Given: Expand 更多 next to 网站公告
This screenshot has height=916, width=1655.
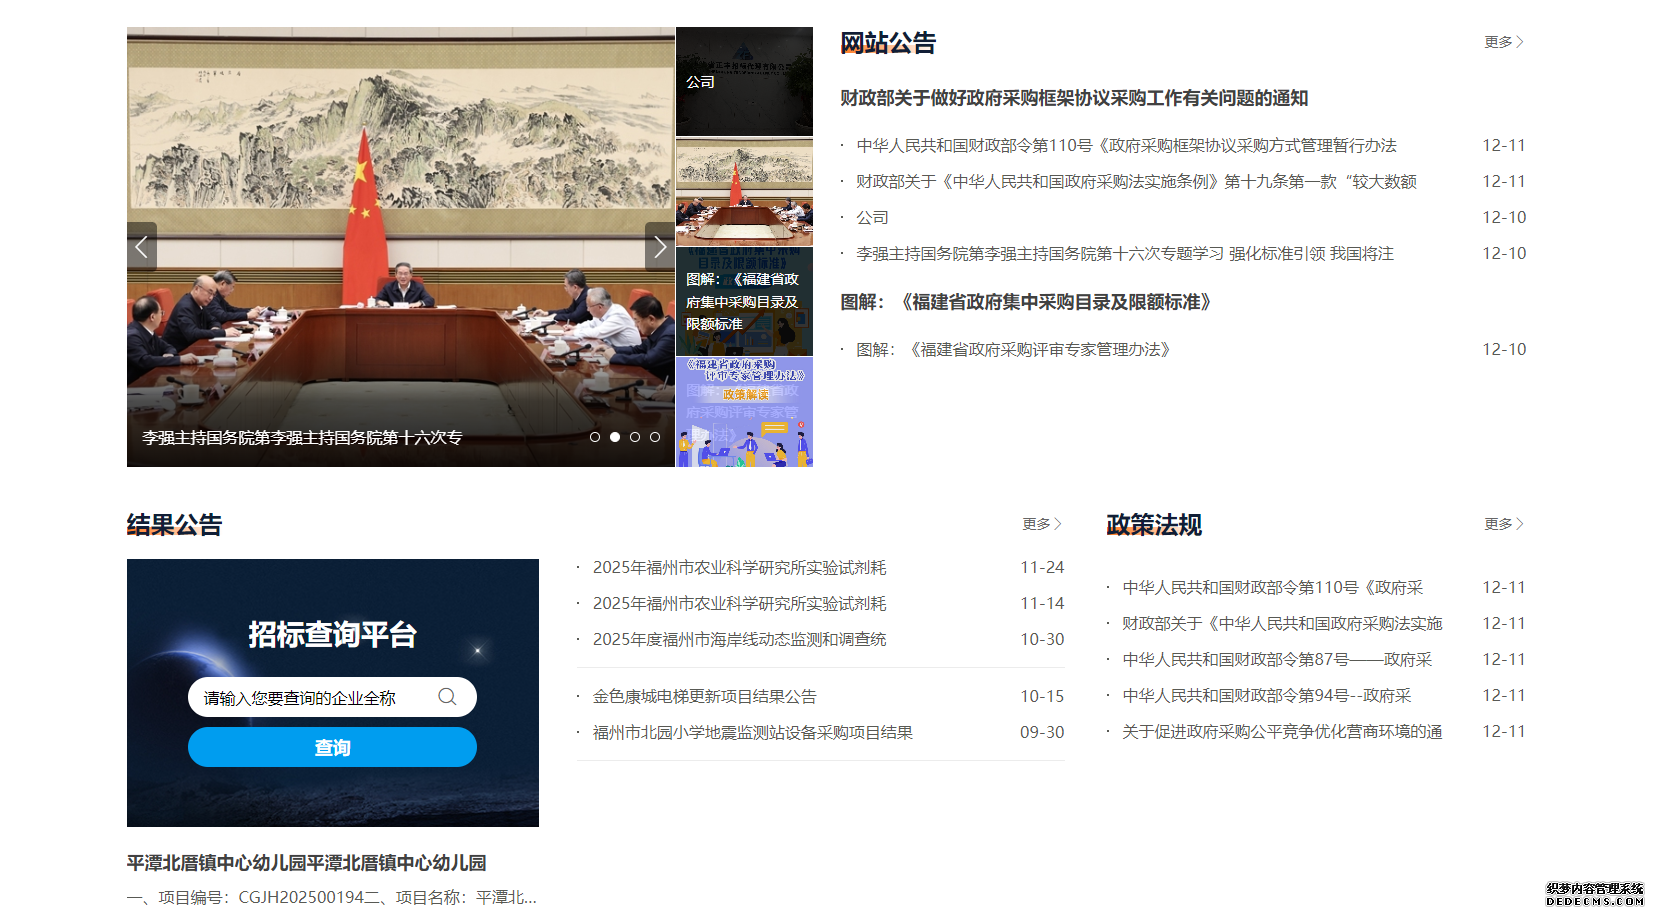Looking at the screenshot, I should click(1503, 42).
